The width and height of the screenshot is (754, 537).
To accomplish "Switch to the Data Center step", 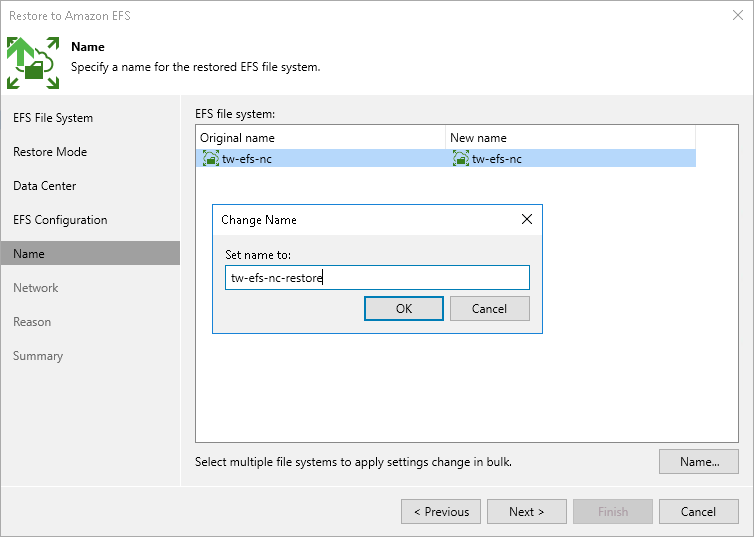I will 45,186.
